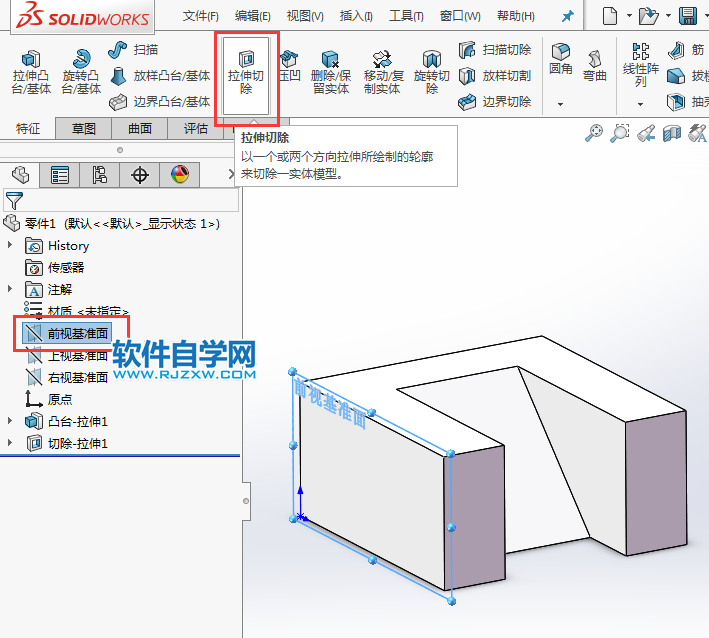Expand the 凸台-拉伸1 feature node
This screenshot has height=638, width=709.
point(10,421)
